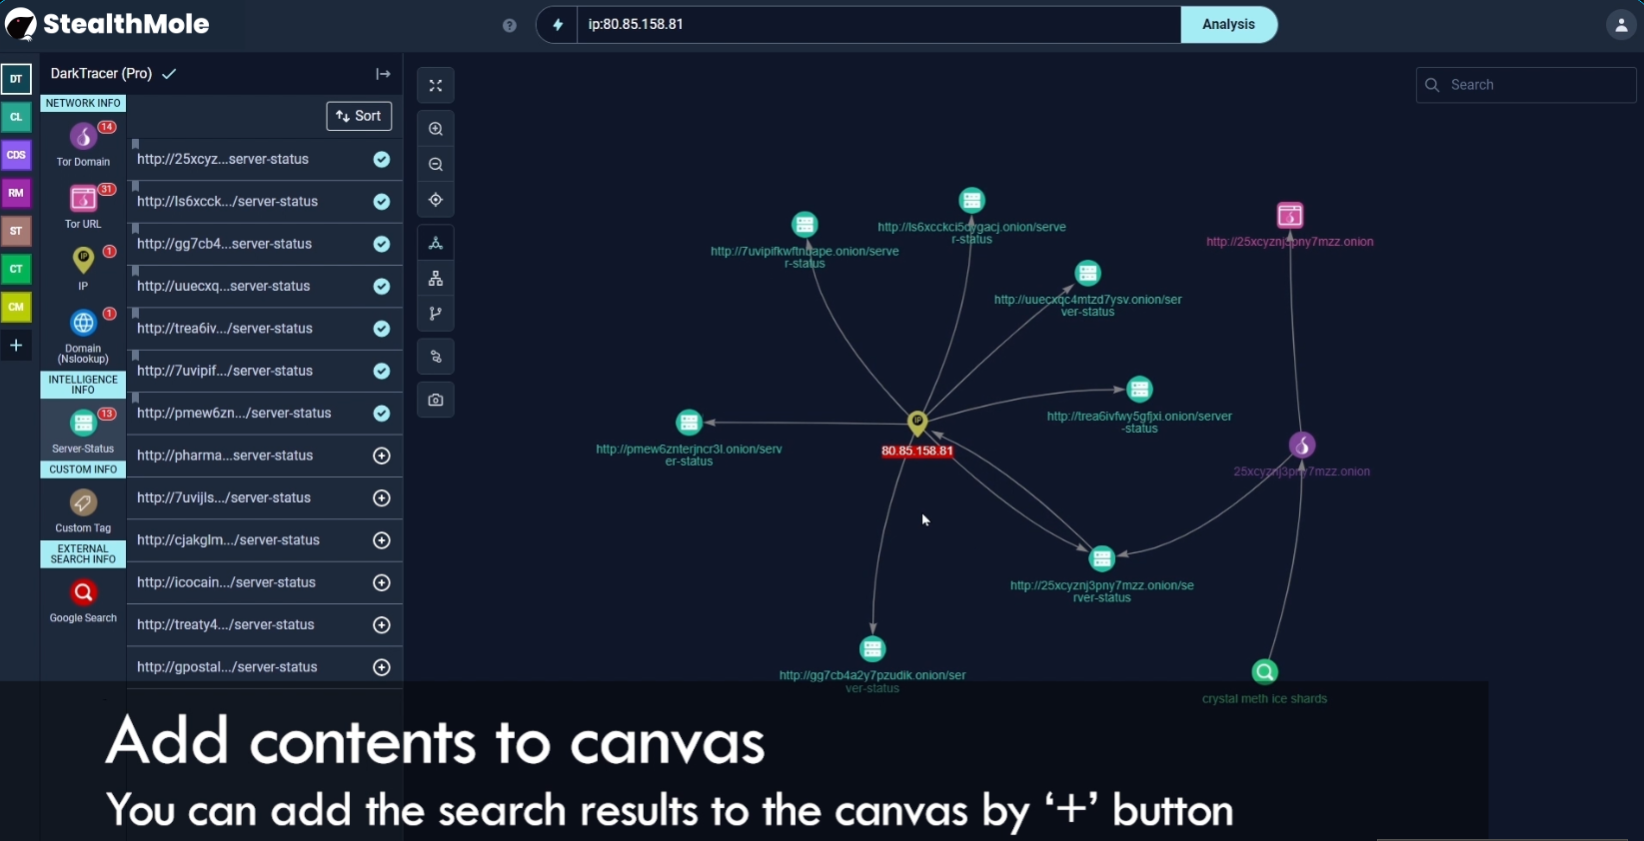
Task: Toggle checkmark for http://uuecxq...server-status
Action: coord(382,286)
